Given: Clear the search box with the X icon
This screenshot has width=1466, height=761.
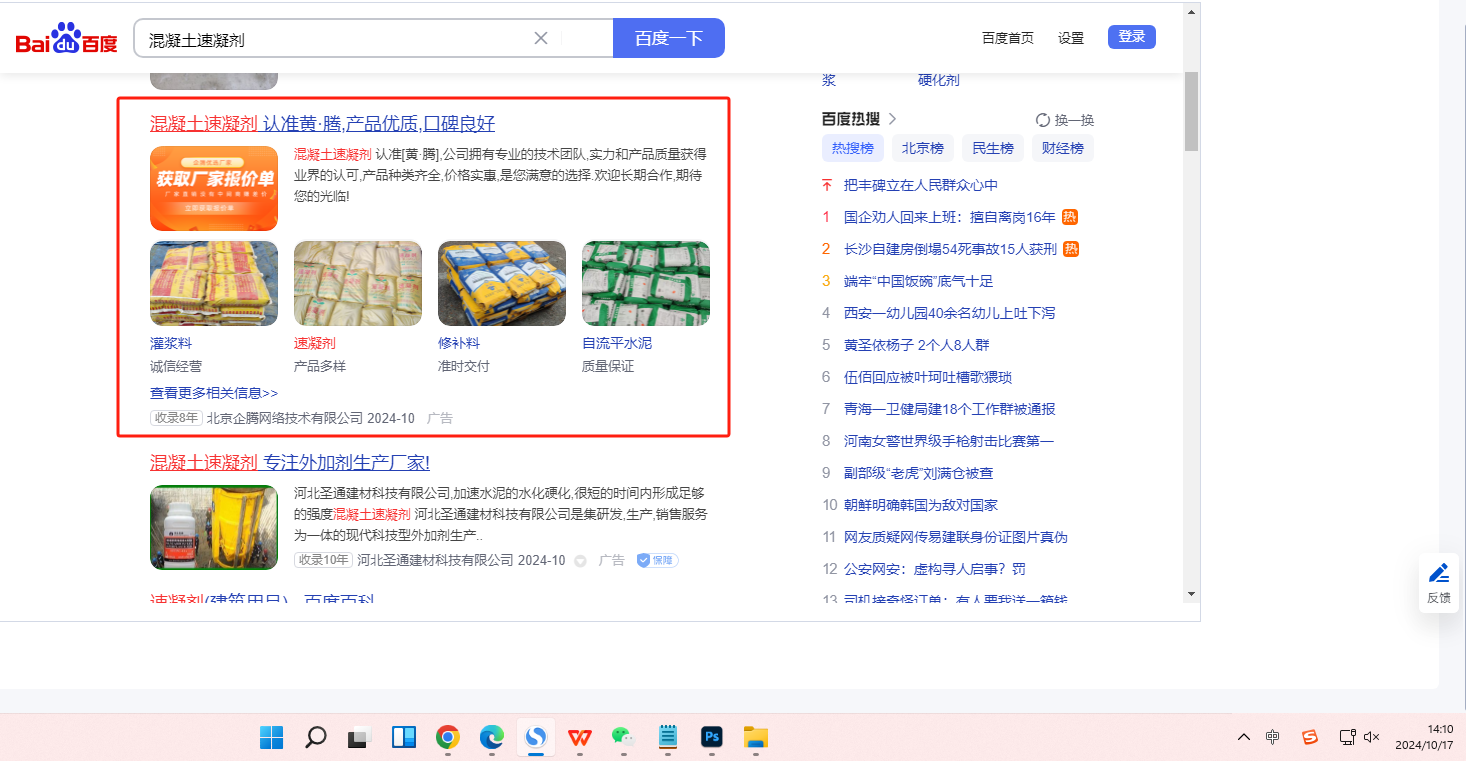Looking at the screenshot, I should click(x=541, y=38).
